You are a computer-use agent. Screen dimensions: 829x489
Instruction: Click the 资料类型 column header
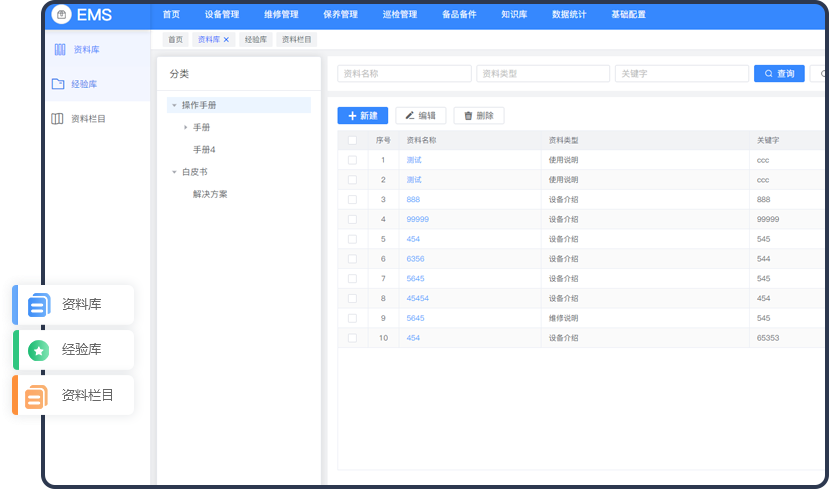click(x=564, y=140)
